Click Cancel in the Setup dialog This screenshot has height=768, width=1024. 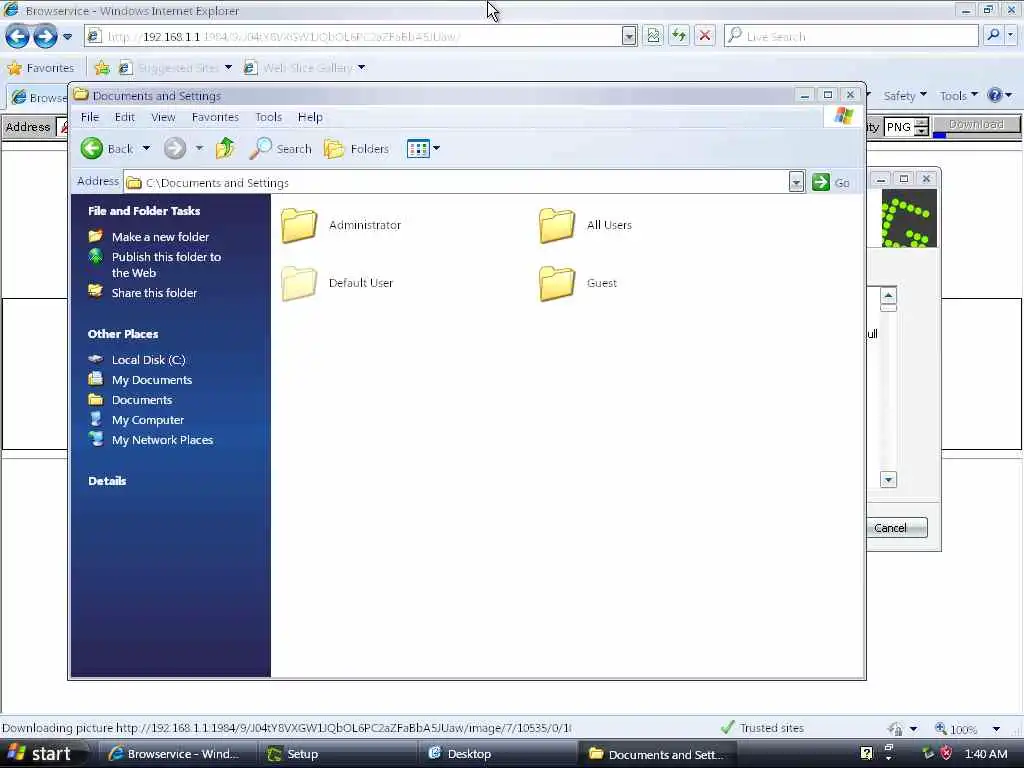coord(899,528)
